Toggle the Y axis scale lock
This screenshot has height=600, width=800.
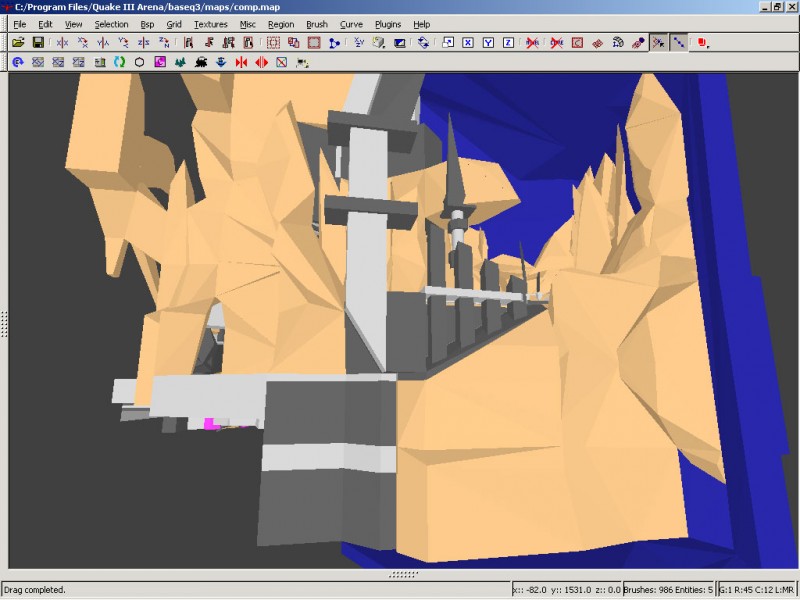[488, 43]
